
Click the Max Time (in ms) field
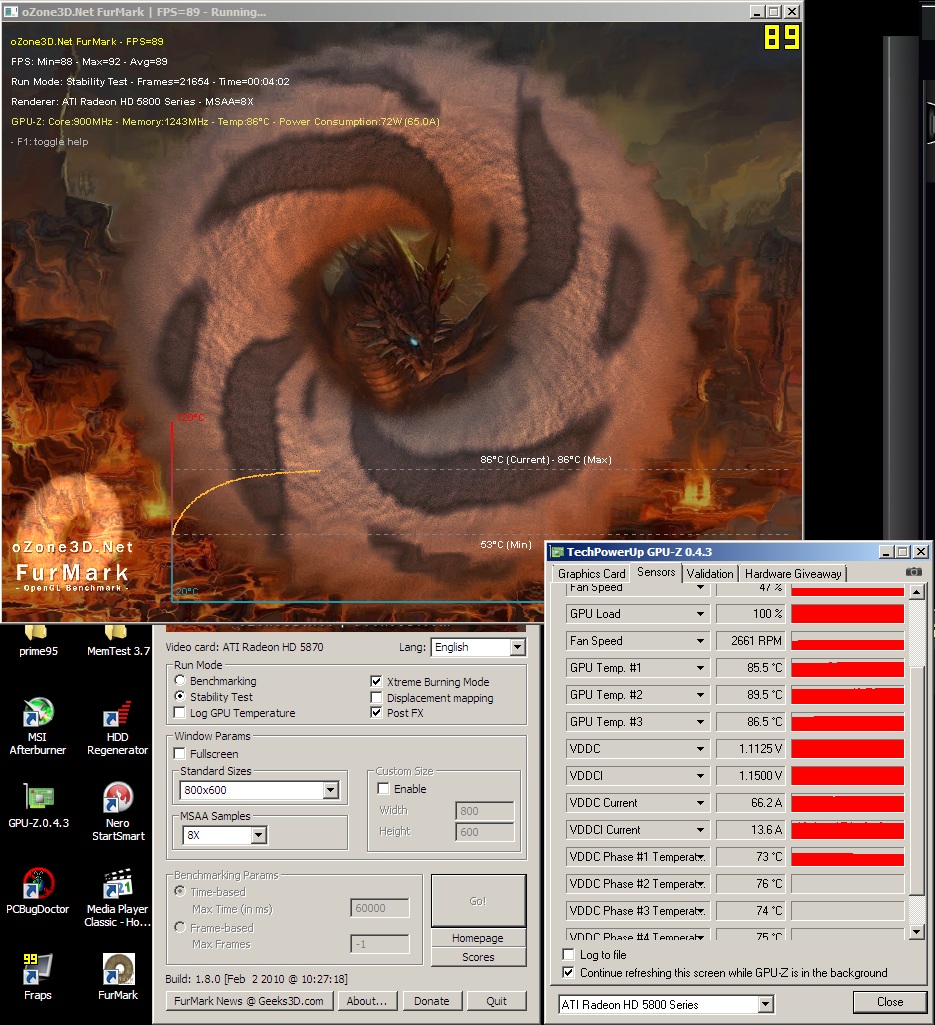(x=380, y=908)
